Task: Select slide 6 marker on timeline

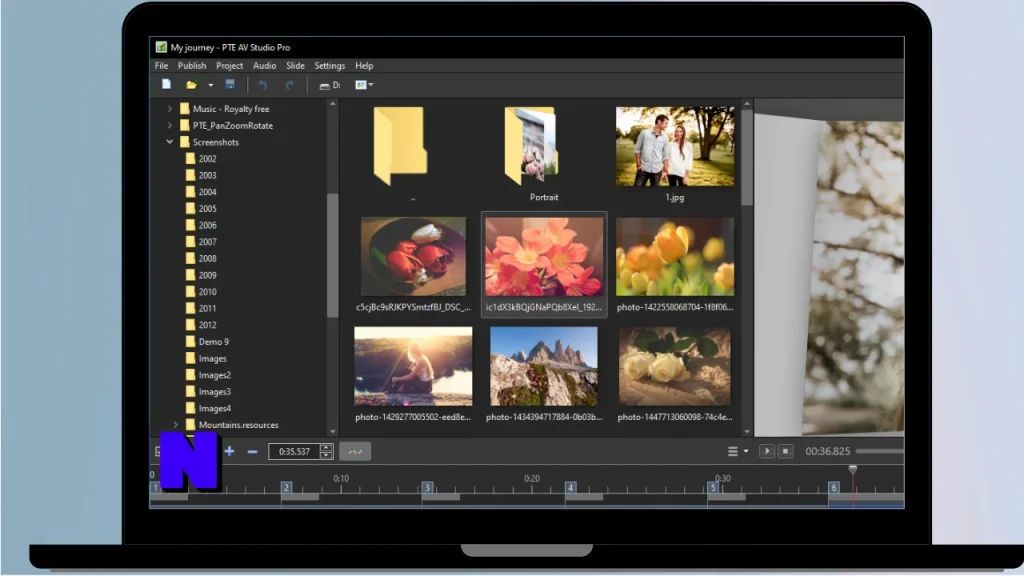Action: [x=833, y=487]
